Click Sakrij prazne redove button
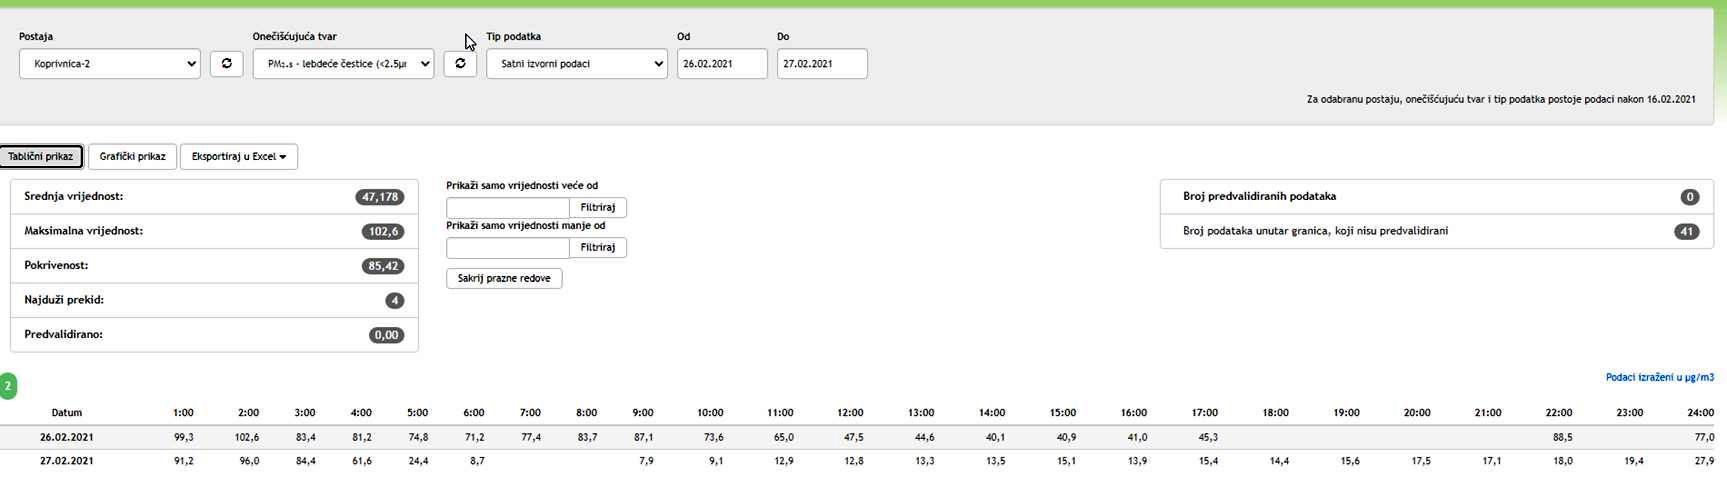Image resolution: width=1727 pixels, height=487 pixels. tap(504, 279)
